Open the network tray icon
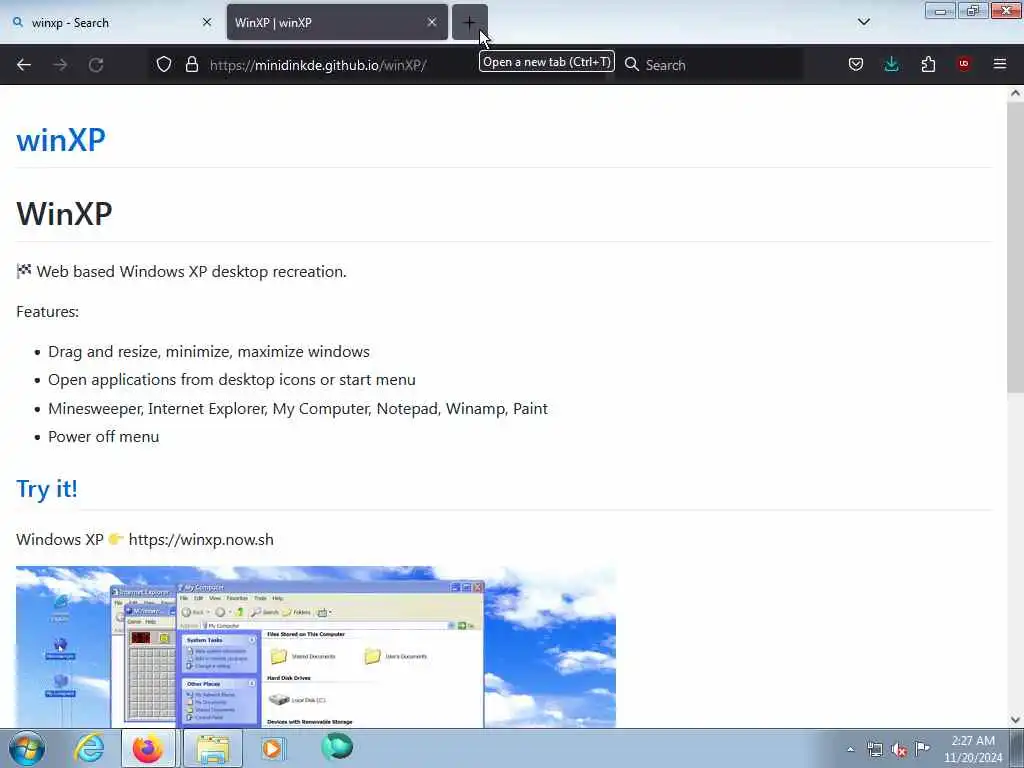The width and height of the screenshot is (1024, 768). (874, 749)
